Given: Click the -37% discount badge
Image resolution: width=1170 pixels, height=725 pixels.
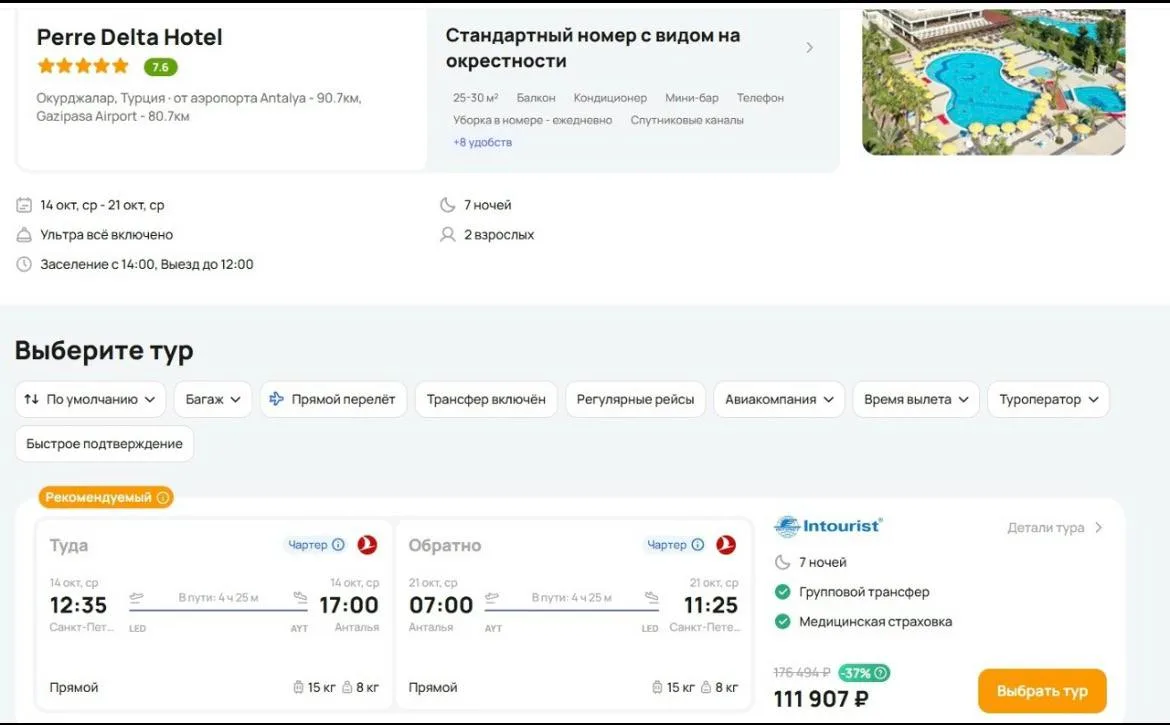Looking at the screenshot, I should [863, 673].
